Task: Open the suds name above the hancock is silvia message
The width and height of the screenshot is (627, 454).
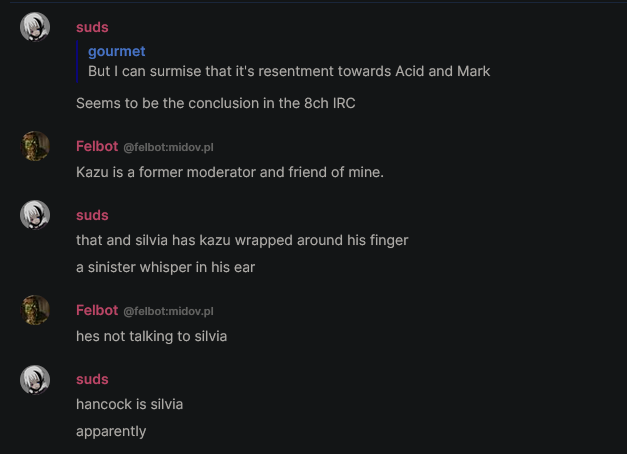Action: pos(92,379)
